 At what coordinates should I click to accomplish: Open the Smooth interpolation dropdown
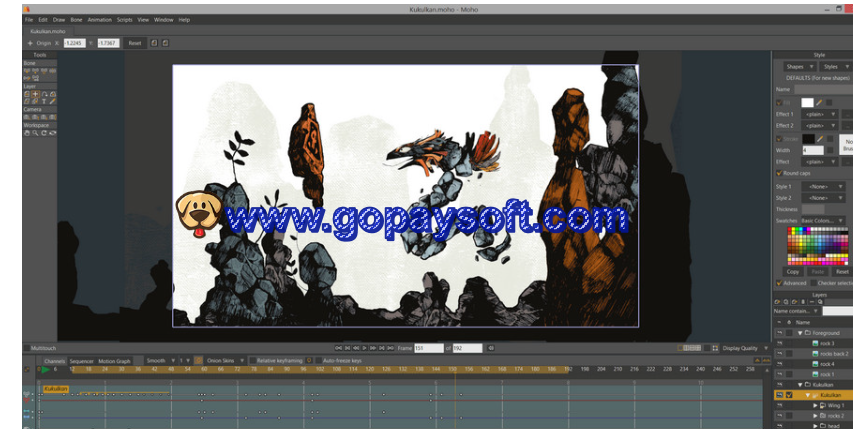(160, 360)
